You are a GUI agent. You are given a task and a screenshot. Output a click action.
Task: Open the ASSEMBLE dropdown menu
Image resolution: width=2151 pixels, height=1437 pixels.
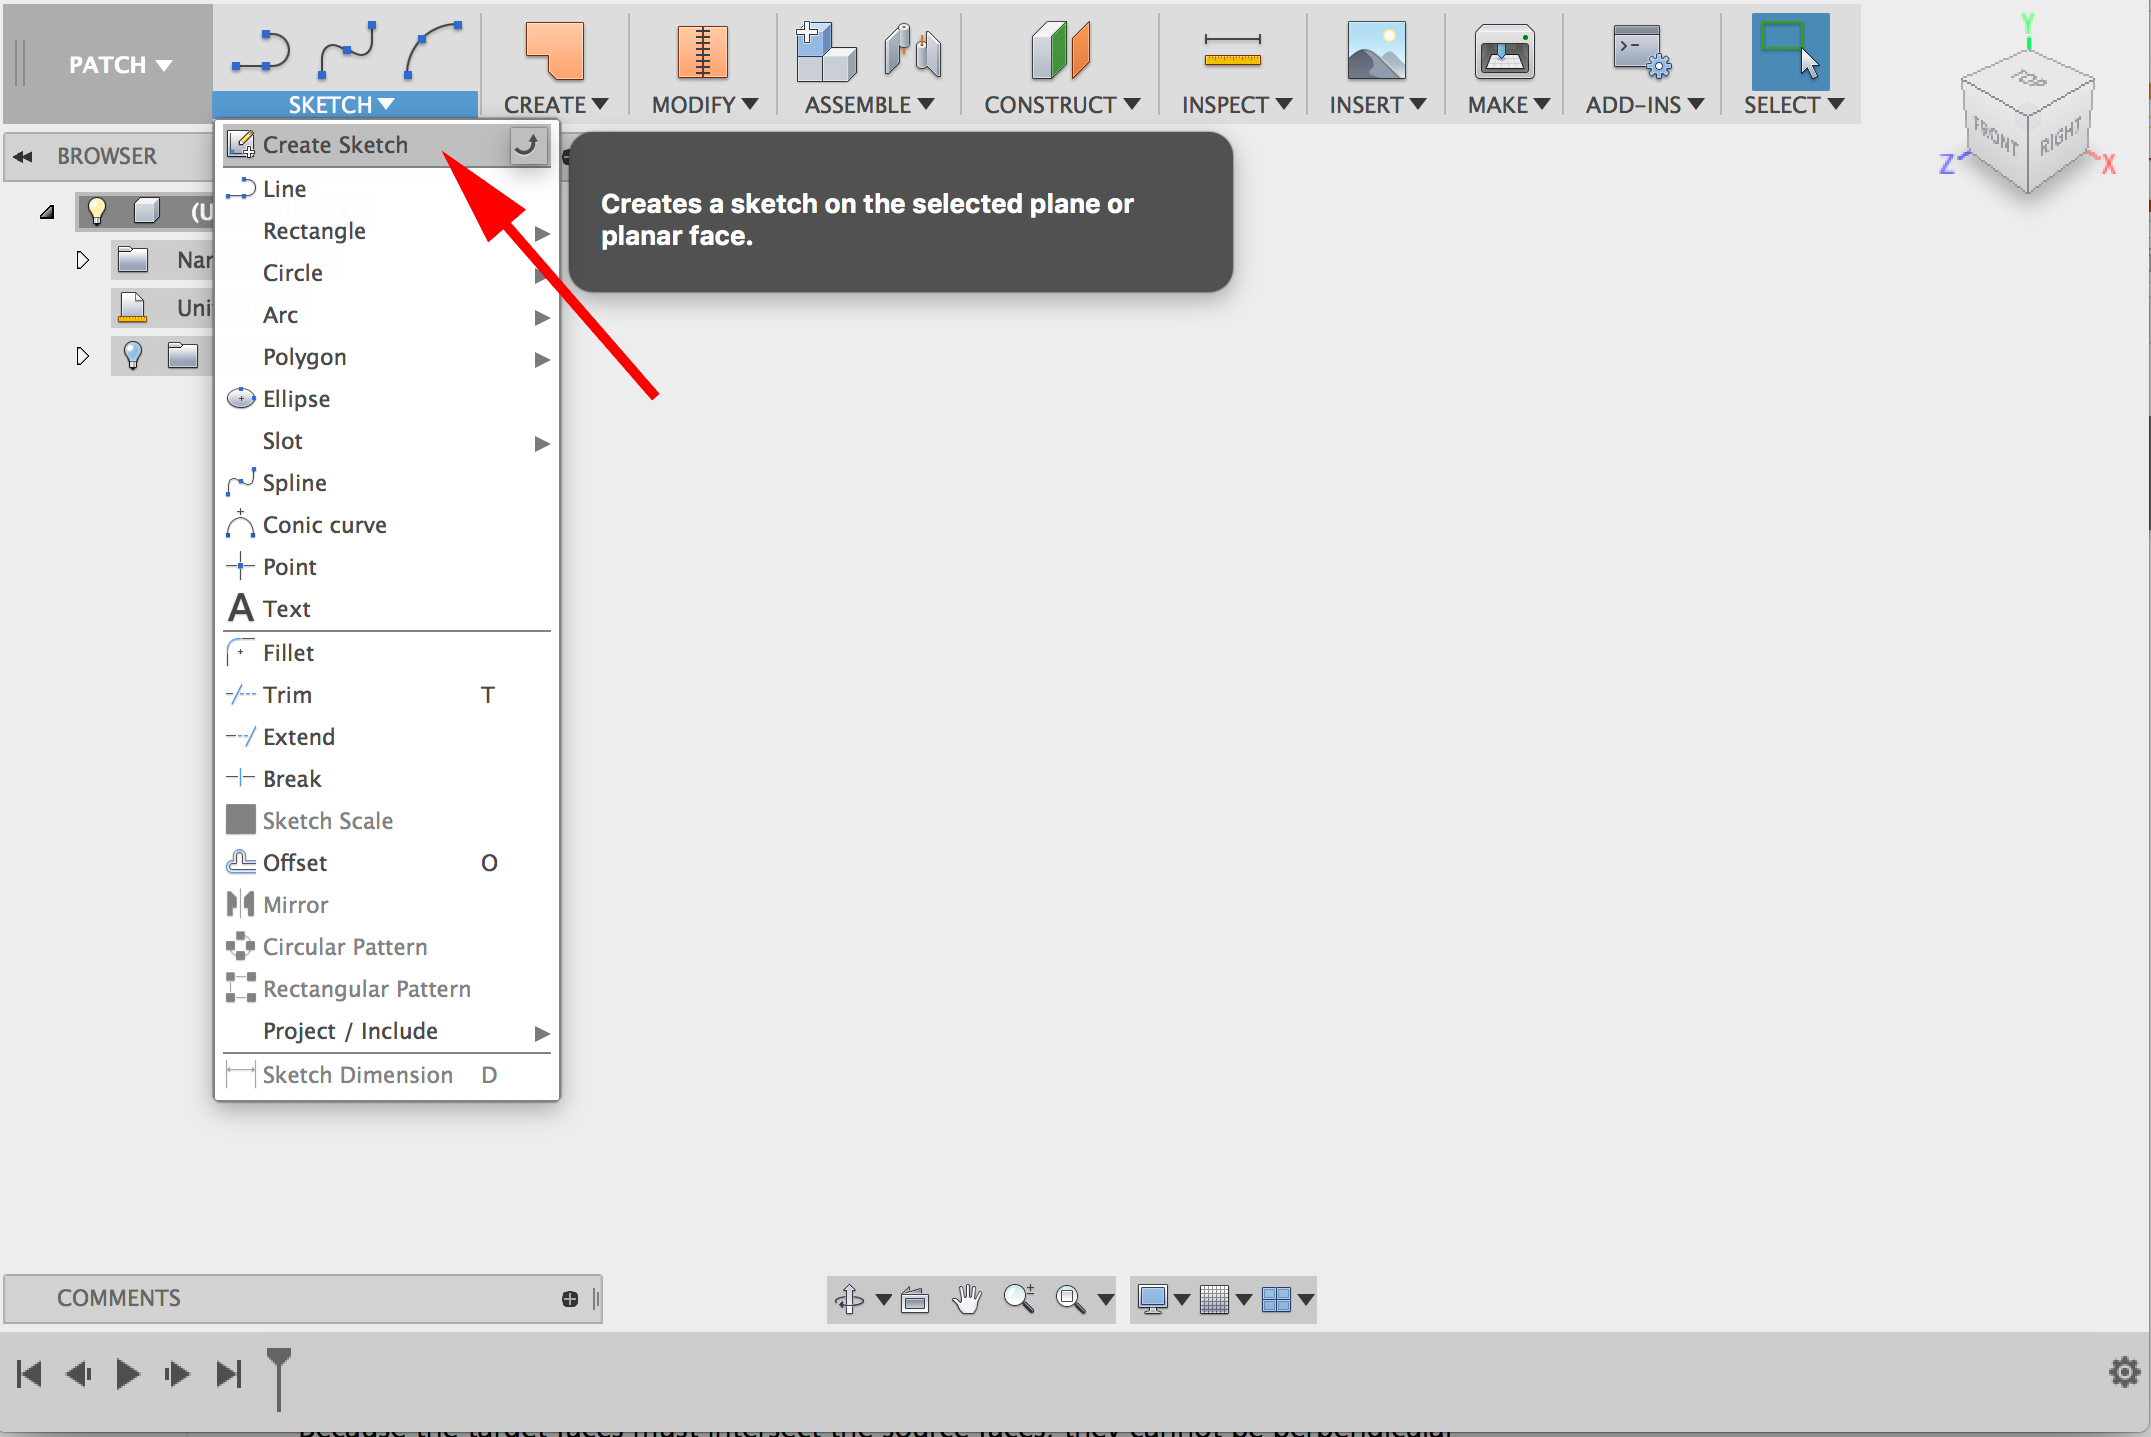point(869,105)
